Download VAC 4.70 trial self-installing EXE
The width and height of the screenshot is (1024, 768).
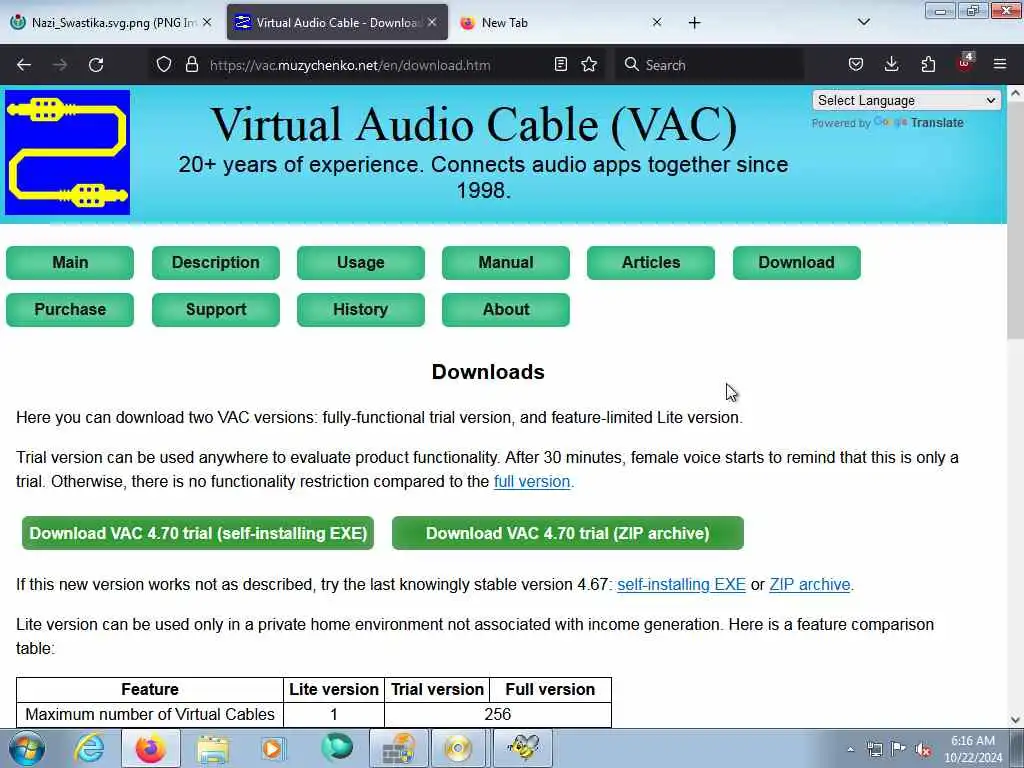click(x=198, y=534)
